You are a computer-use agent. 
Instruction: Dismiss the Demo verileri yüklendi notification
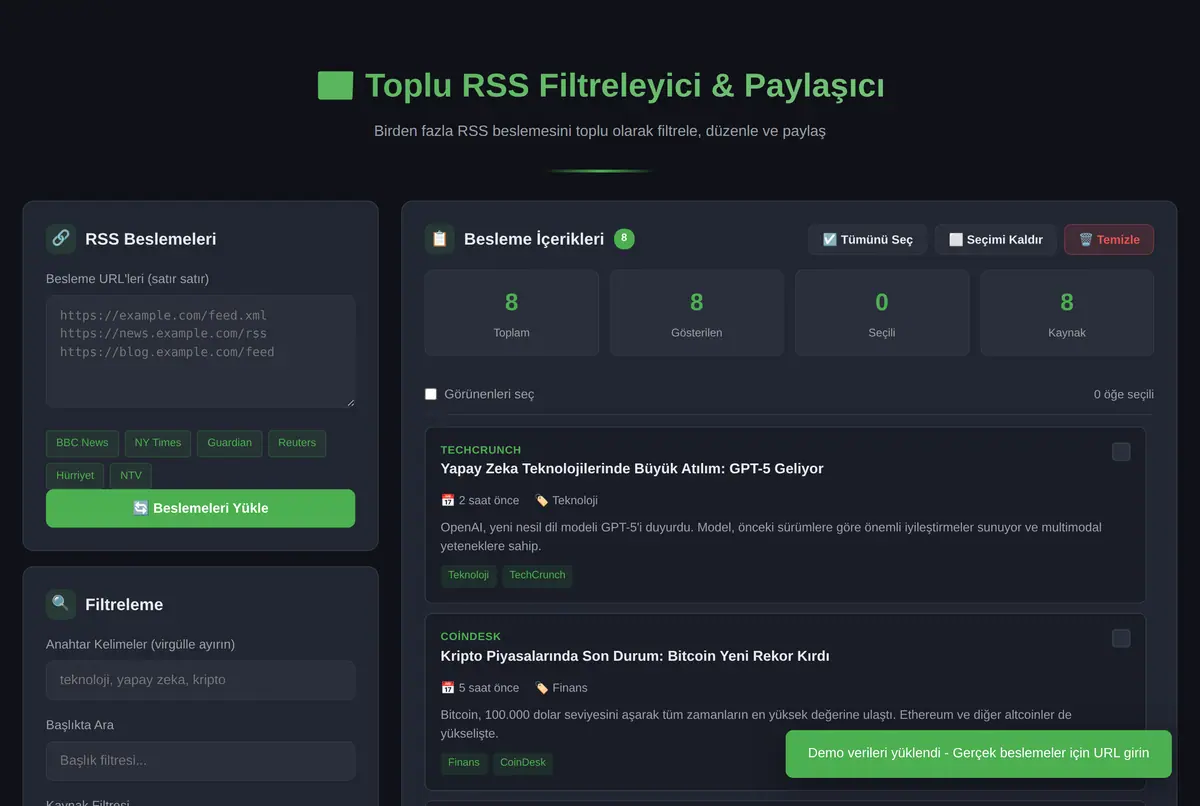(x=978, y=753)
